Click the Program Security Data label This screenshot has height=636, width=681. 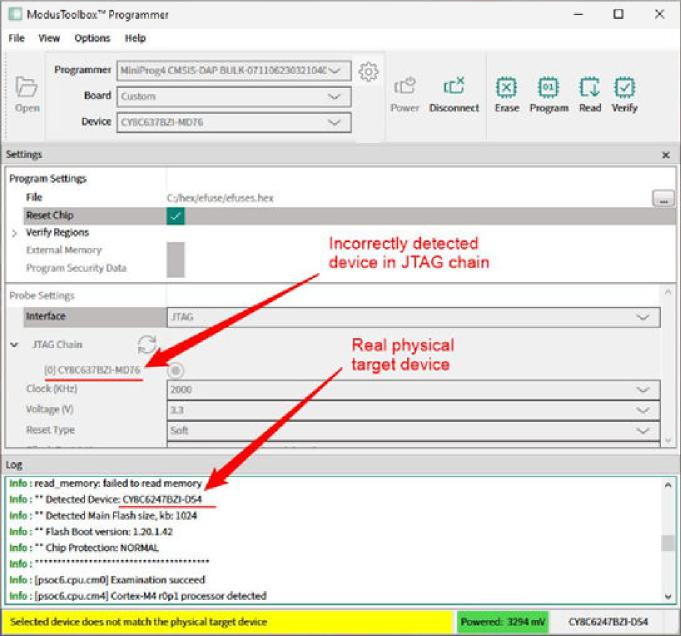(76, 268)
